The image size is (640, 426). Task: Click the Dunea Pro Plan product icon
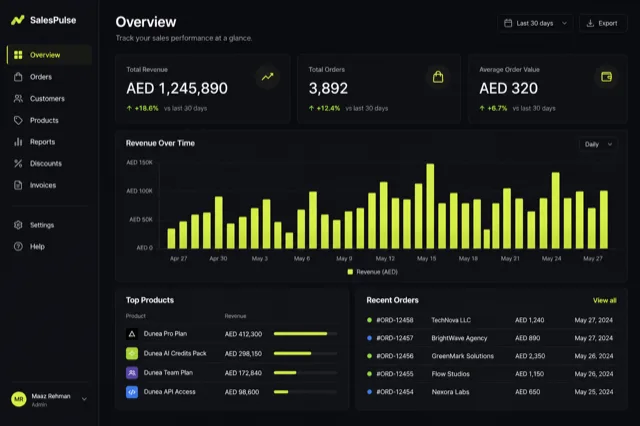pyautogui.click(x=132, y=334)
